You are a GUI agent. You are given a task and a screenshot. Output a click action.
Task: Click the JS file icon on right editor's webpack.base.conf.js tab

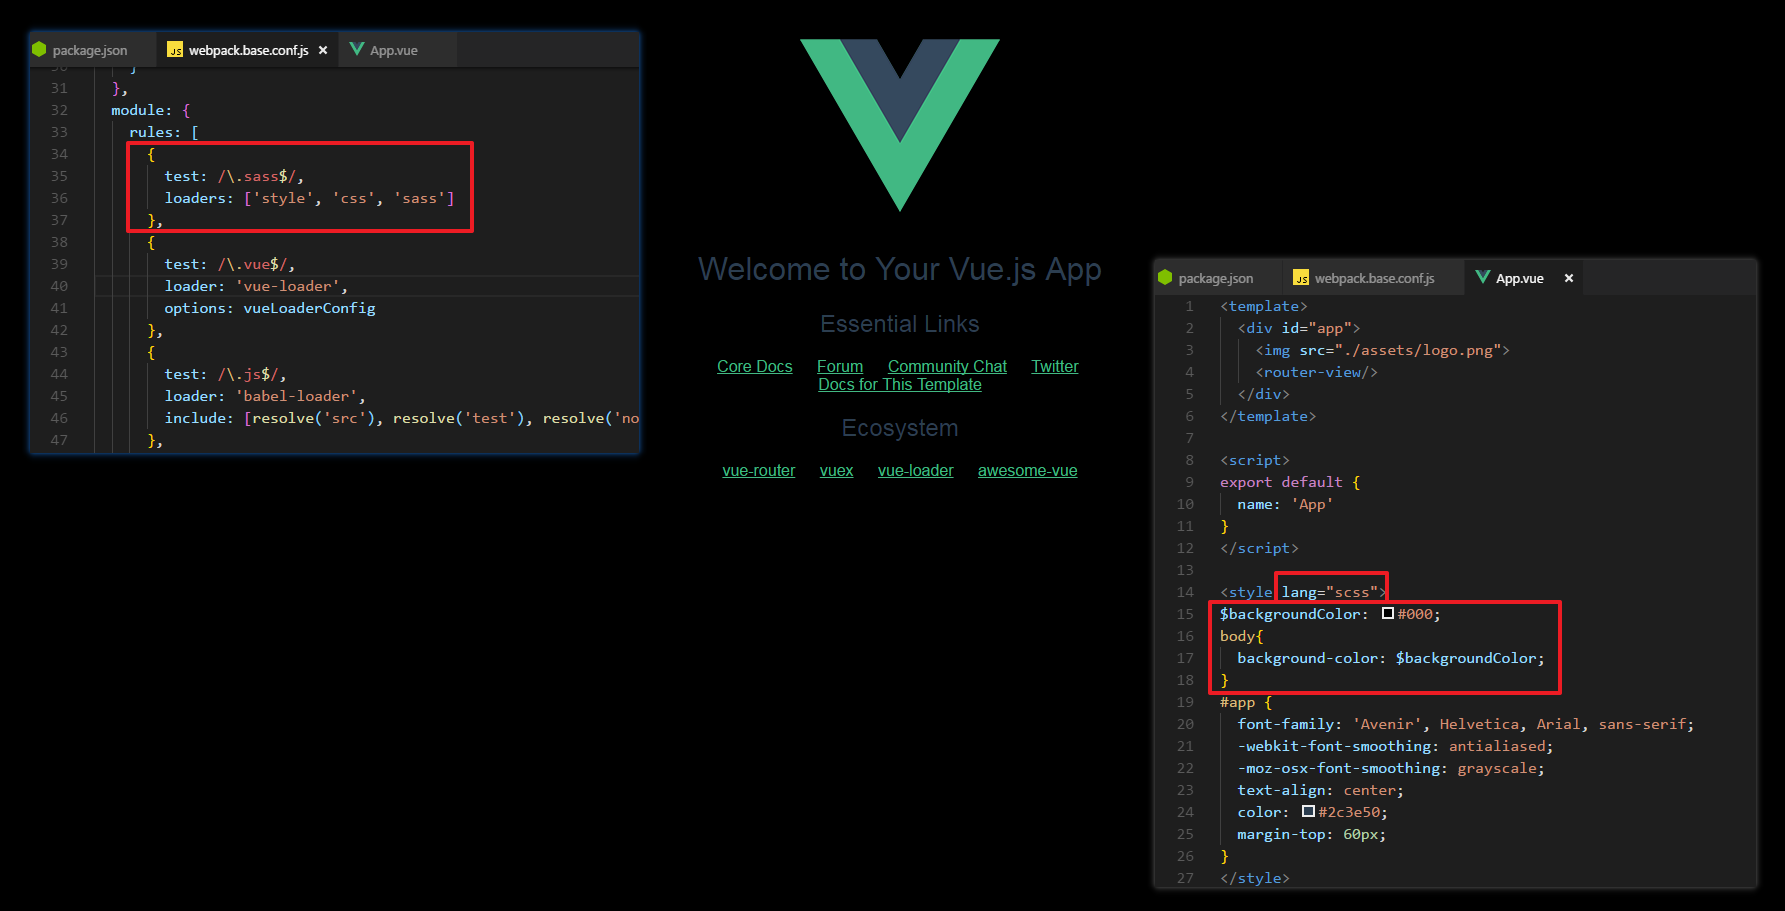[1301, 278]
